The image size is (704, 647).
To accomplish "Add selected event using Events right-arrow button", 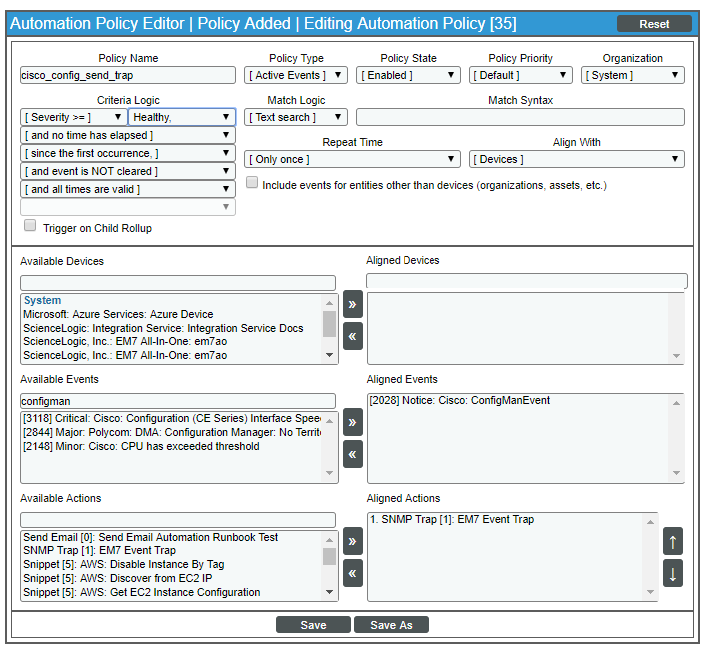I will [x=352, y=423].
